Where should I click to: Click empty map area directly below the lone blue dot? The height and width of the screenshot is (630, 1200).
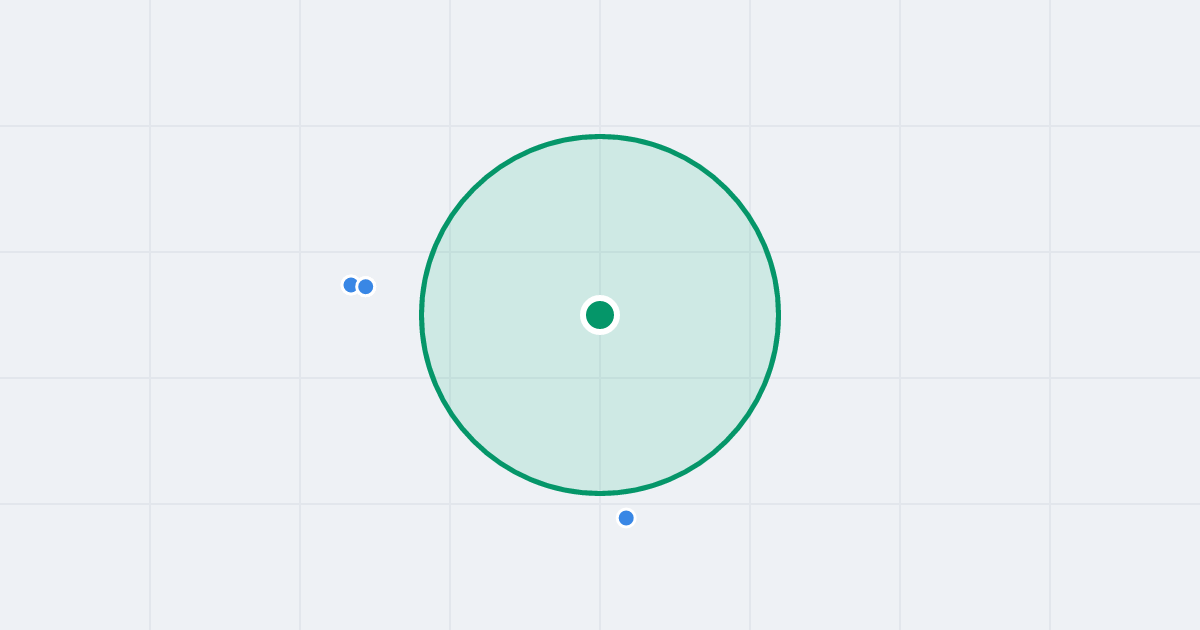[626, 580]
